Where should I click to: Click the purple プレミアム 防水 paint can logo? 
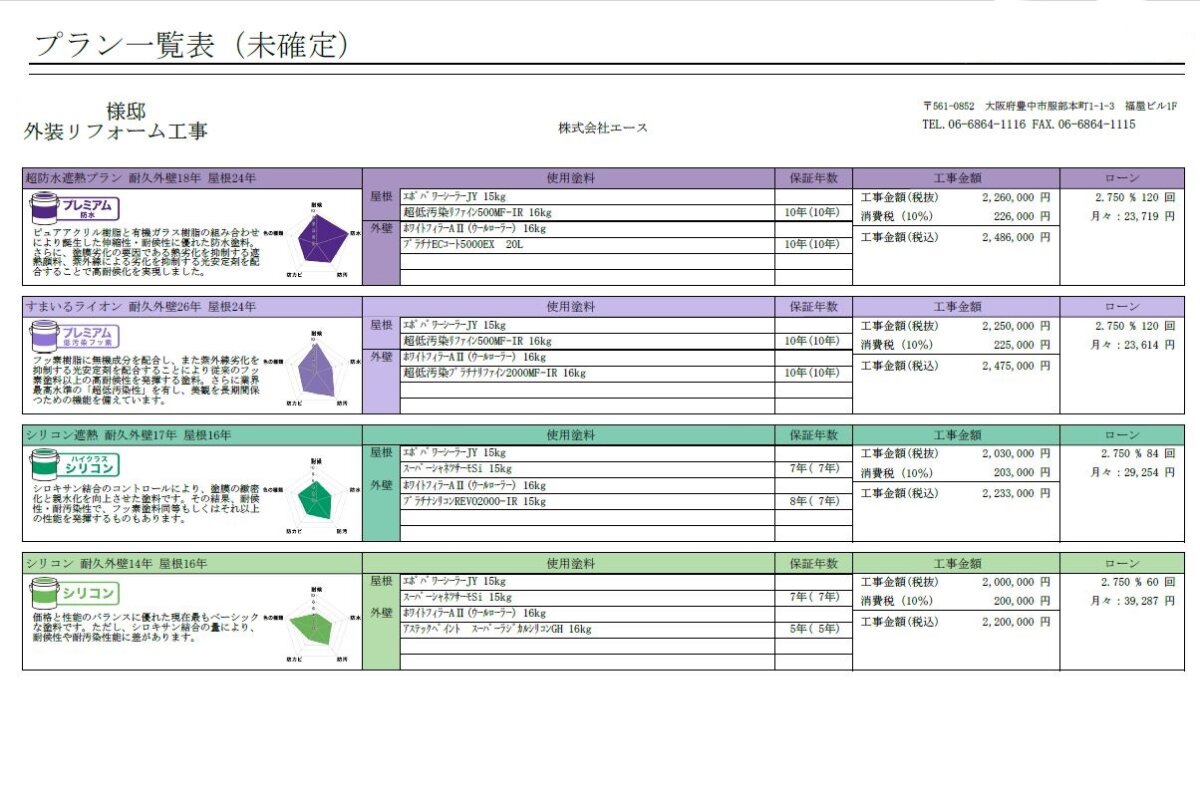[x=76, y=207]
